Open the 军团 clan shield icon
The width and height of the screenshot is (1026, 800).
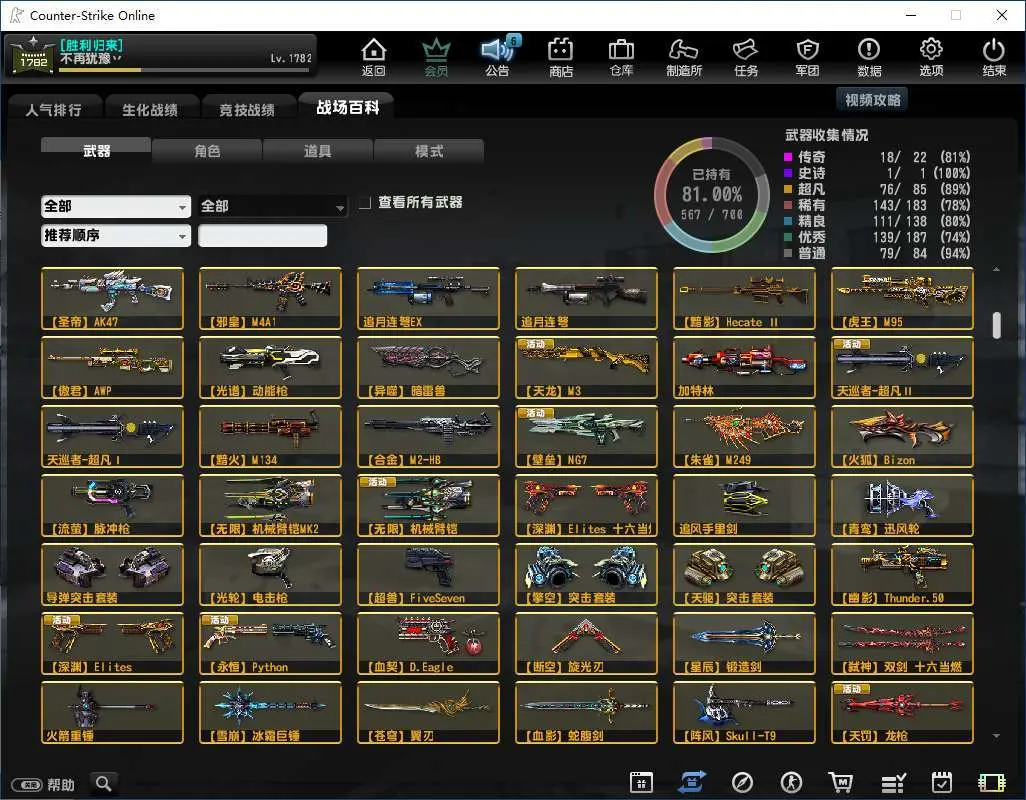(x=807, y=56)
